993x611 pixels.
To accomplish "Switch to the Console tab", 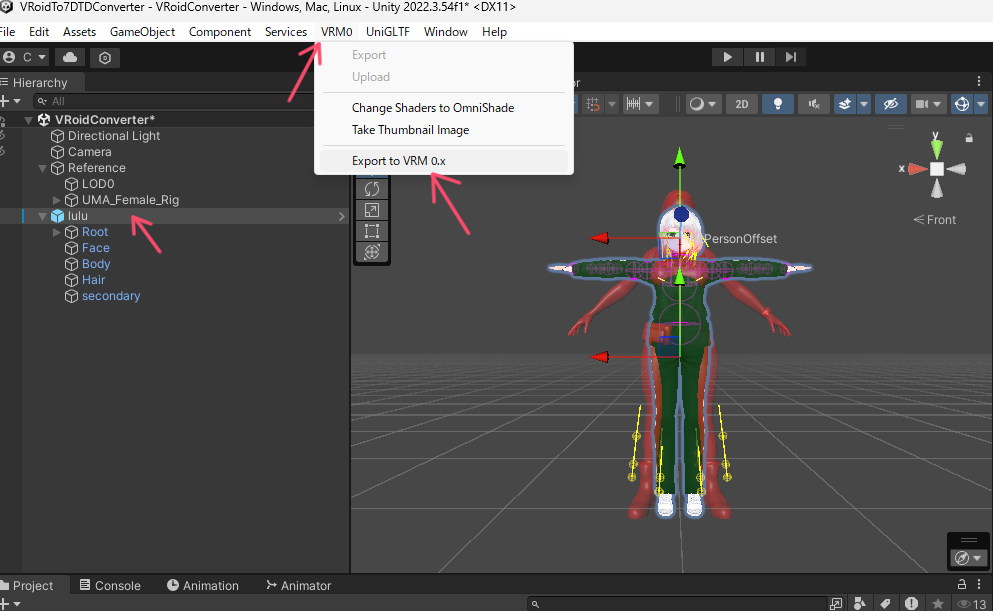I will coord(109,586).
